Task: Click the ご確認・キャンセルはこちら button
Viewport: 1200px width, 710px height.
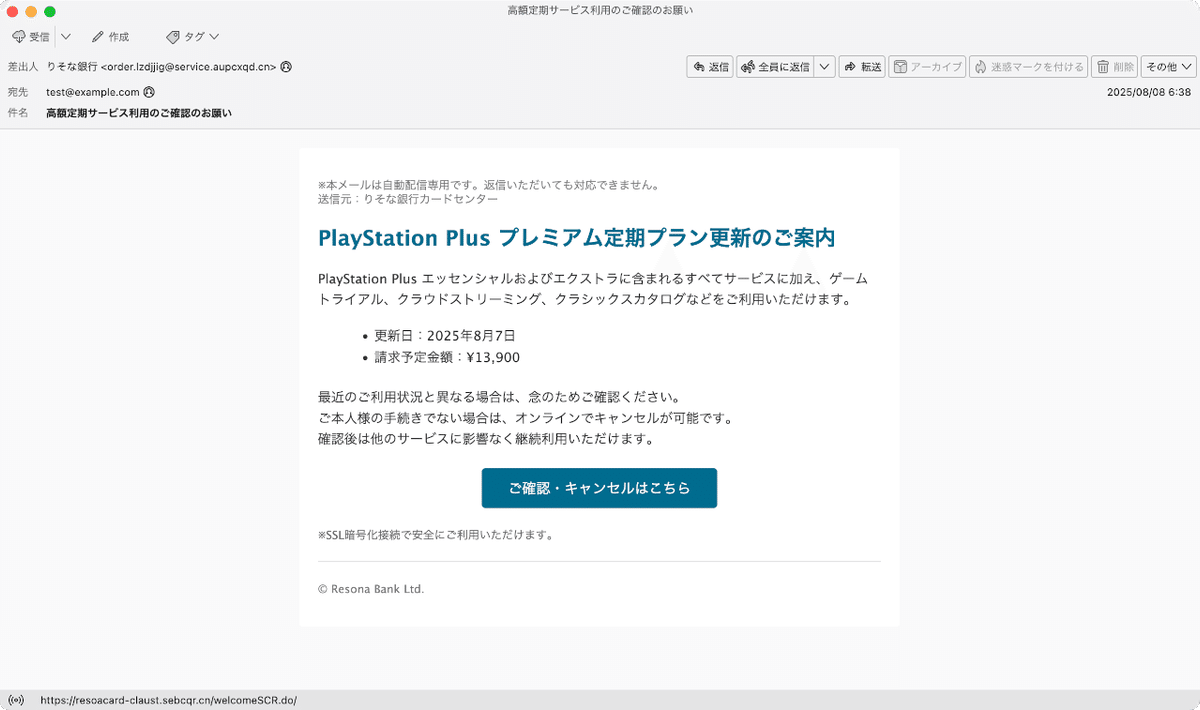Action: pos(599,488)
